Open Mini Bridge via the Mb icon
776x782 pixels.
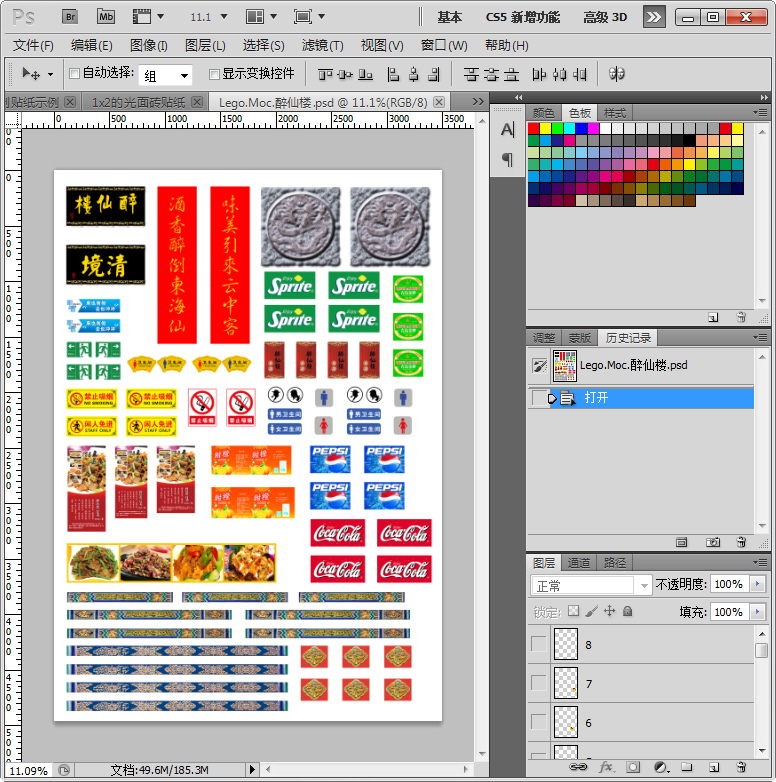[105, 17]
